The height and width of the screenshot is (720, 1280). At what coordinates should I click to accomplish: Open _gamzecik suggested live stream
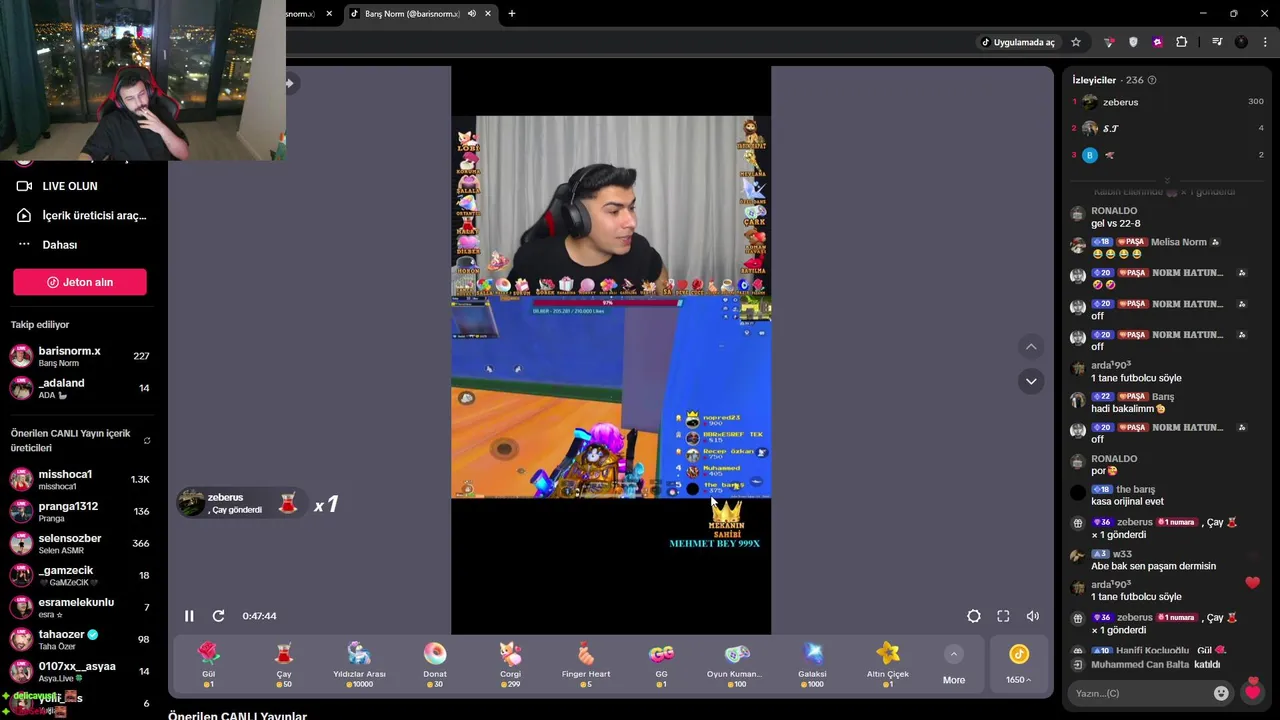(x=80, y=576)
